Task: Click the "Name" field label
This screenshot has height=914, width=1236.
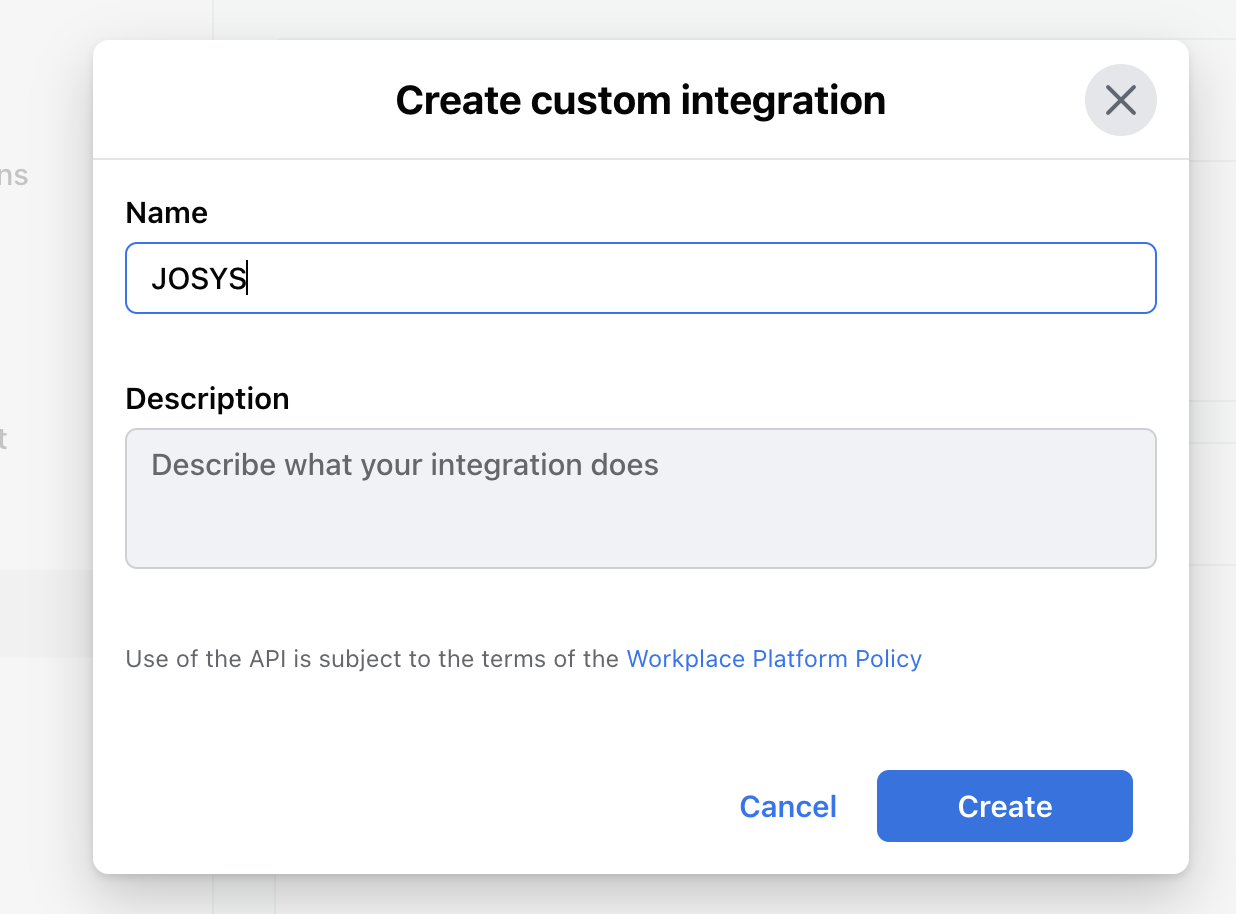Action: 166,213
